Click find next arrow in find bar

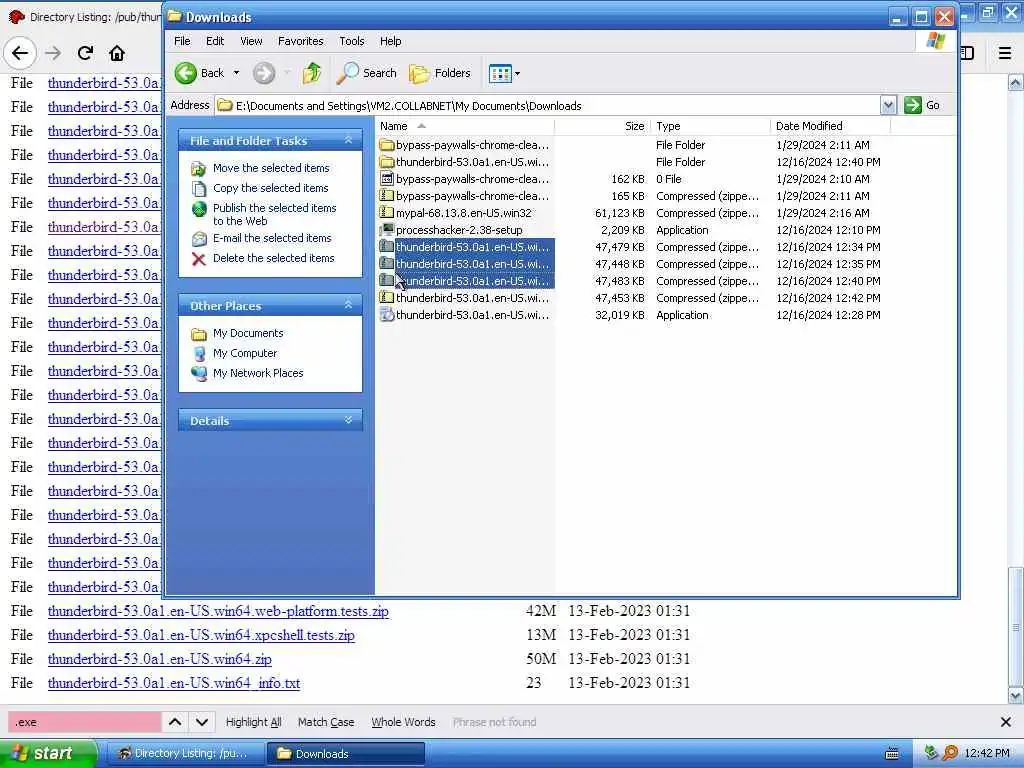(x=202, y=722)
